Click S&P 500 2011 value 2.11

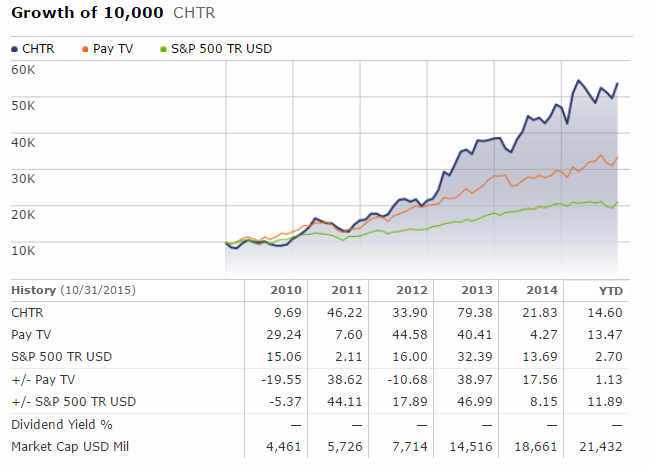click(x=349, y=357)
